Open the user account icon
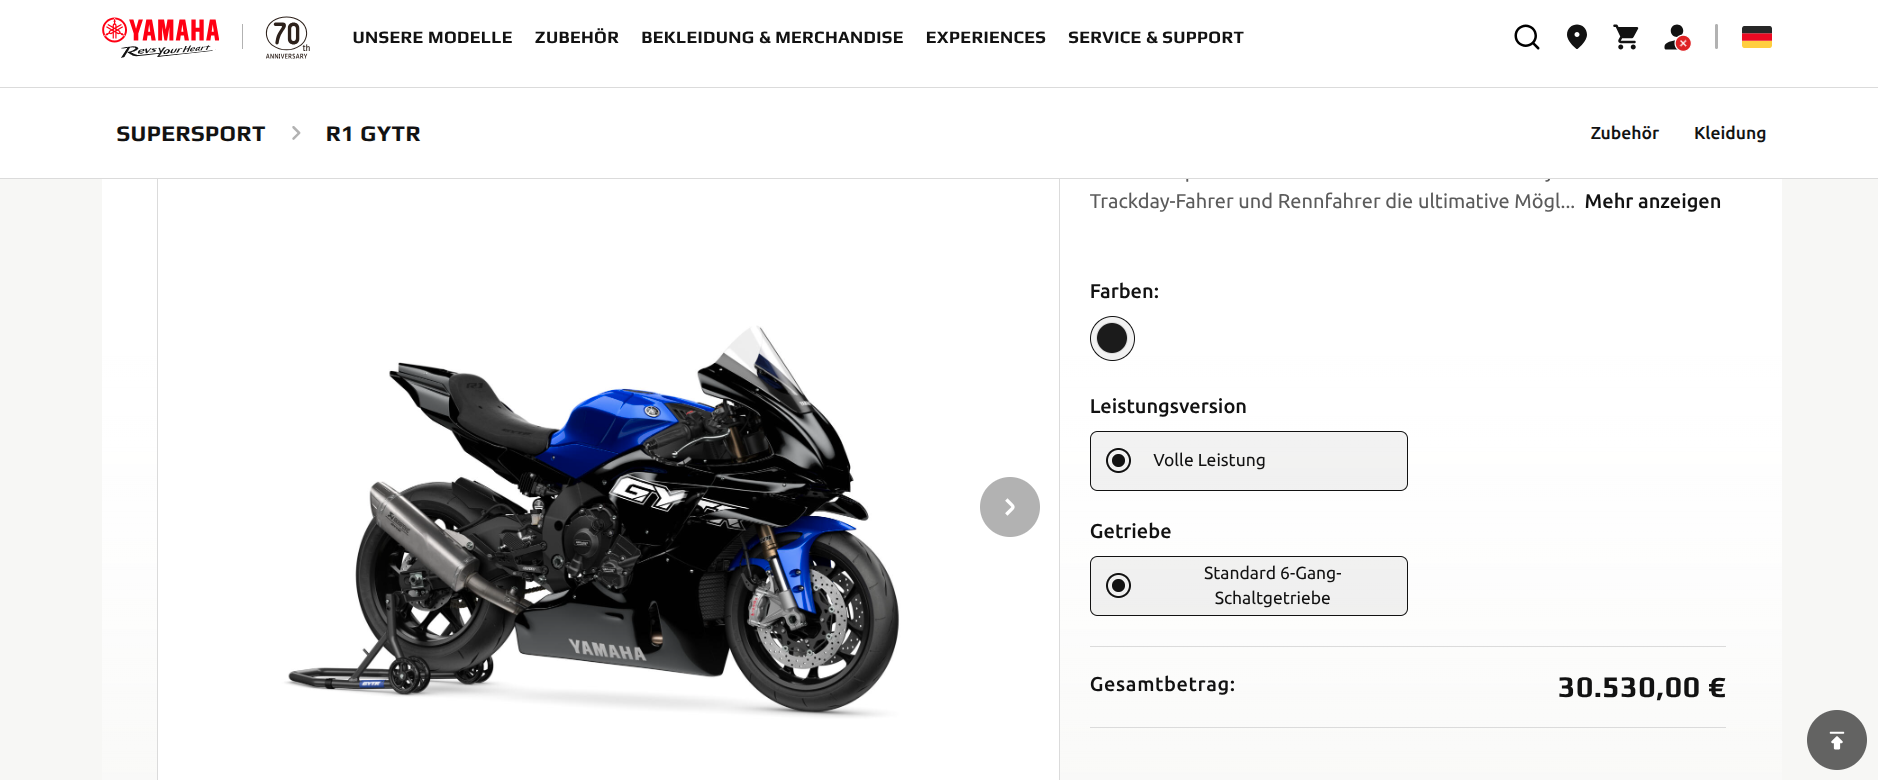This screenshot has width=1878, height=780. [x=1677, y=37]
